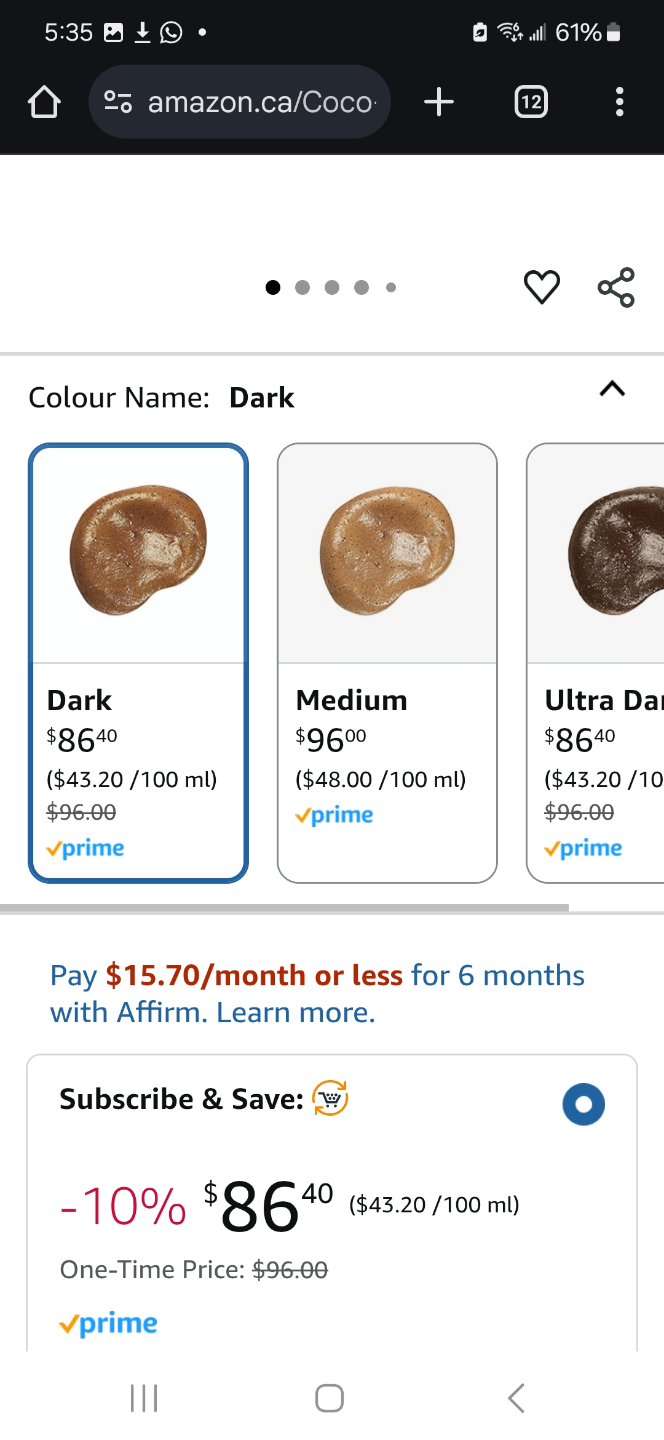
Task: Tap the amazon.ca address bar
Action: point(240,102)
